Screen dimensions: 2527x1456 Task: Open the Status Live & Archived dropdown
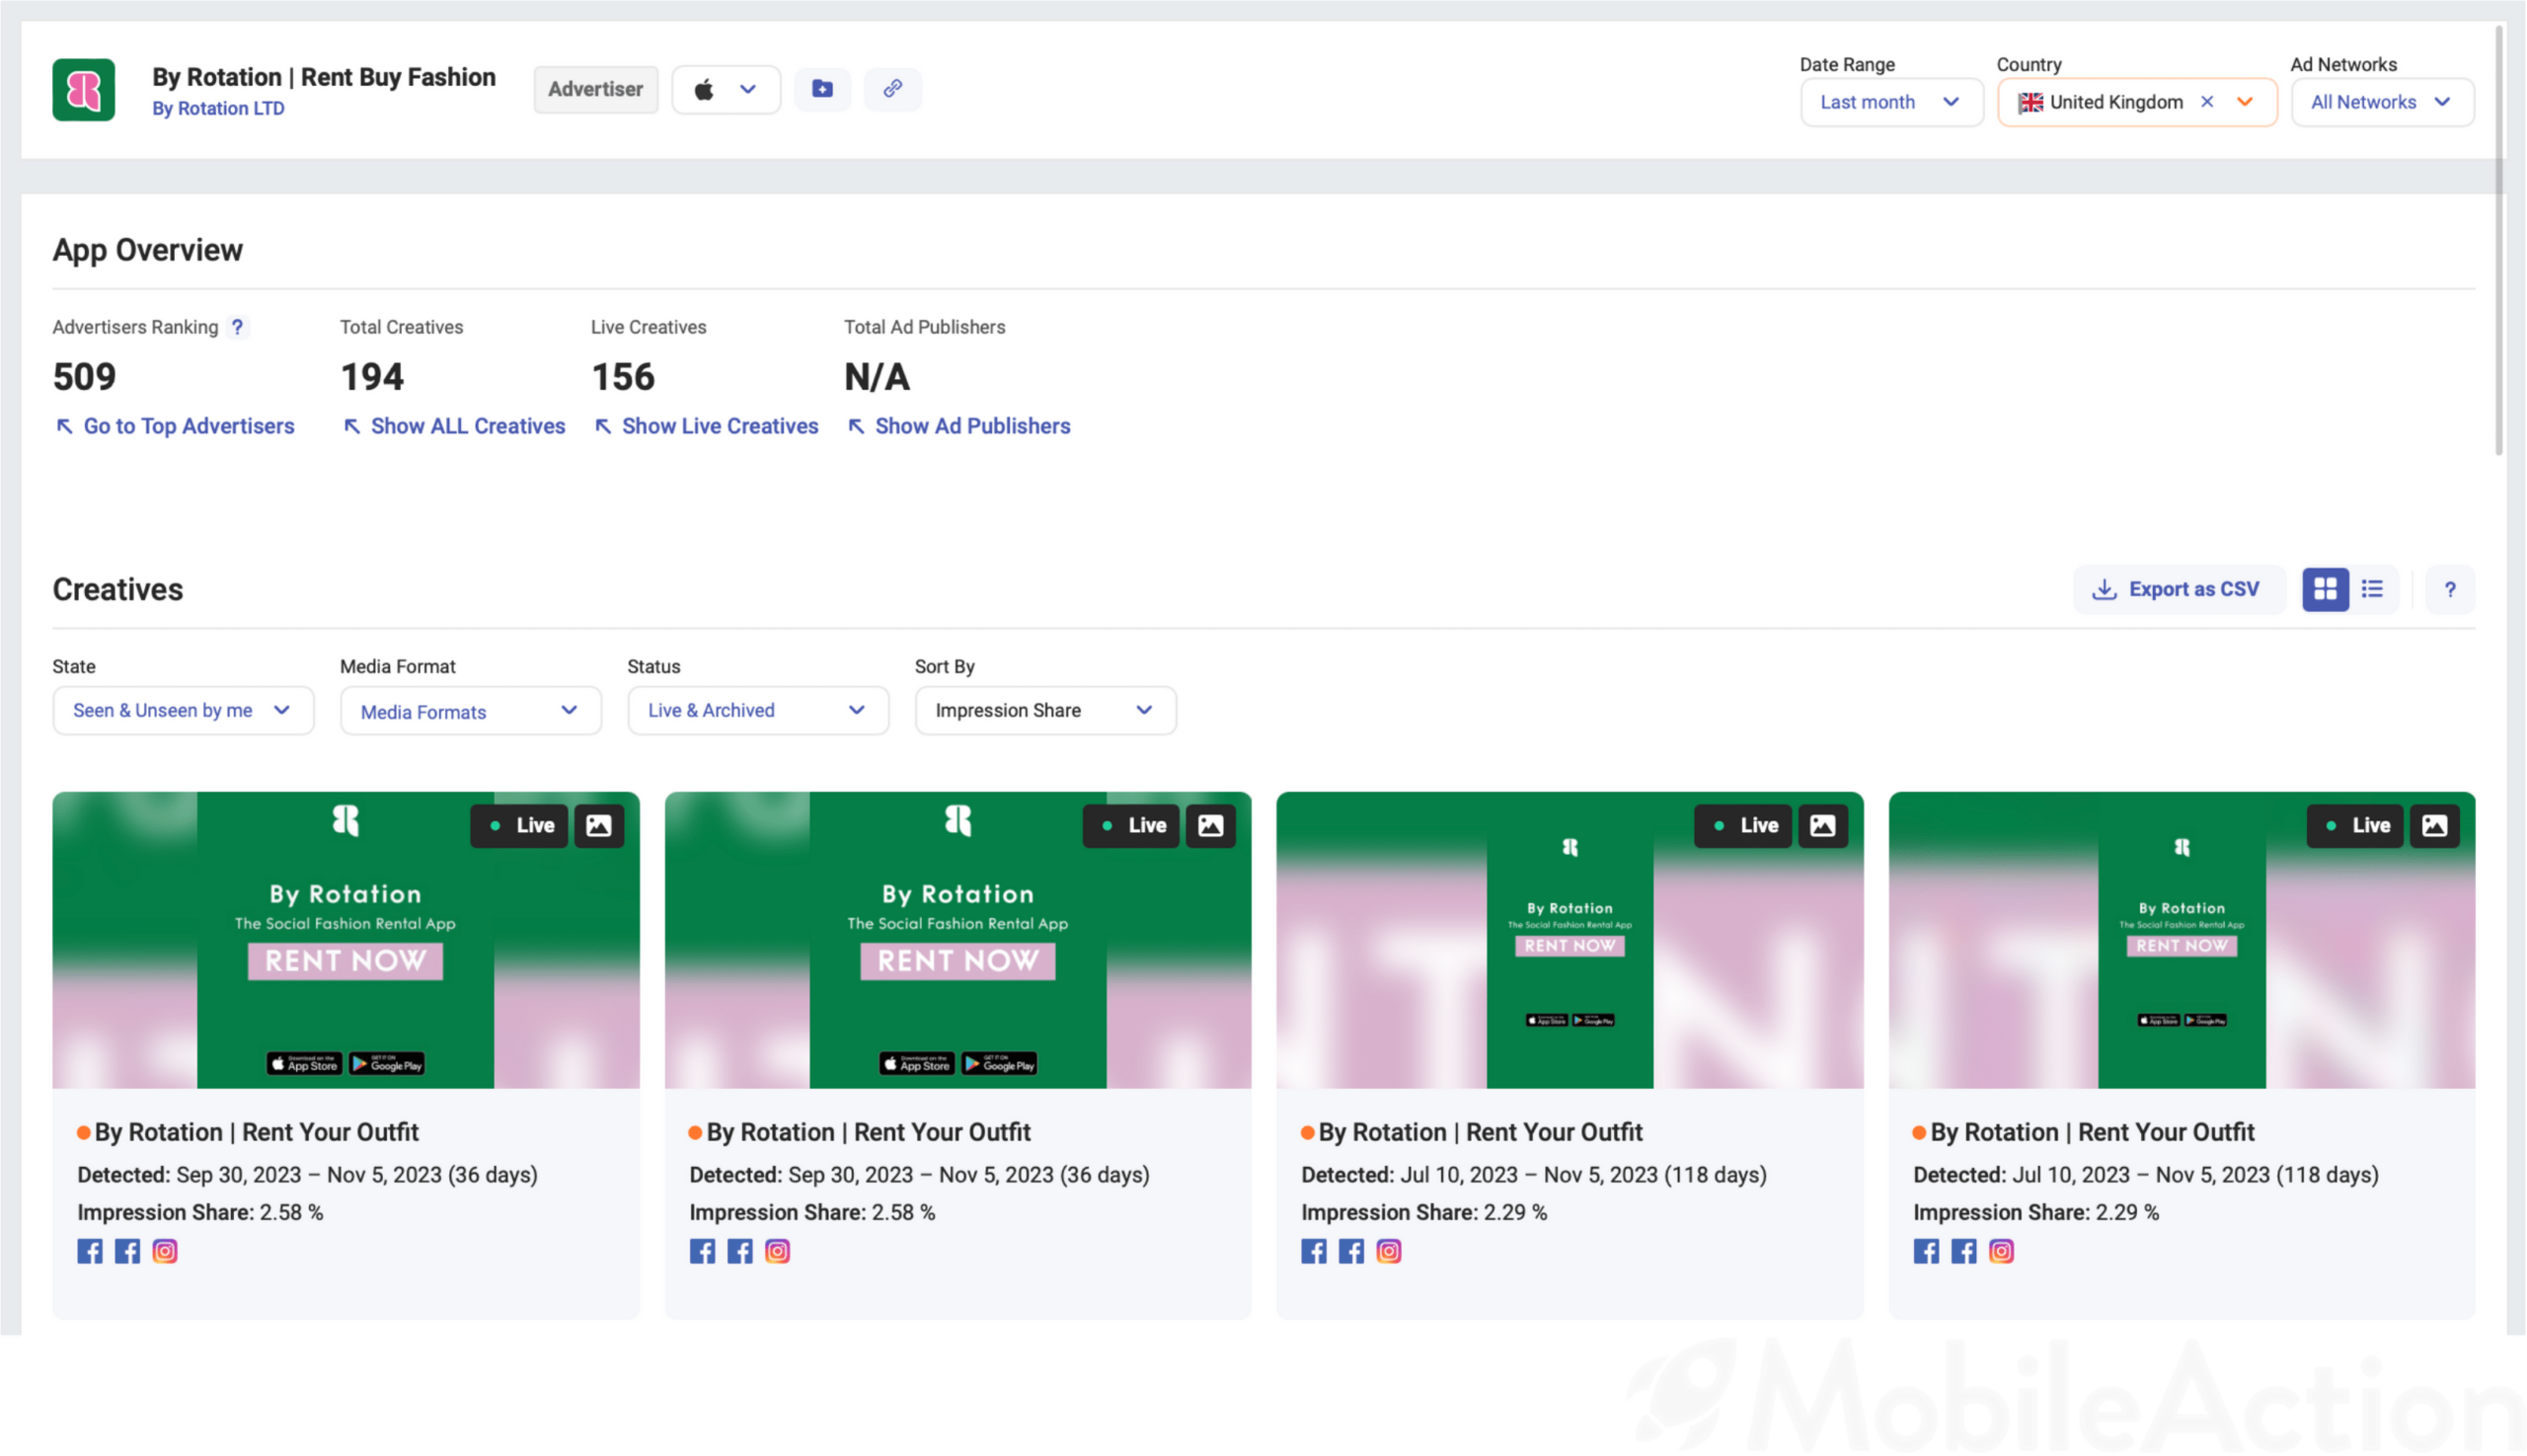pyautogui.click(x=758, y=710)
